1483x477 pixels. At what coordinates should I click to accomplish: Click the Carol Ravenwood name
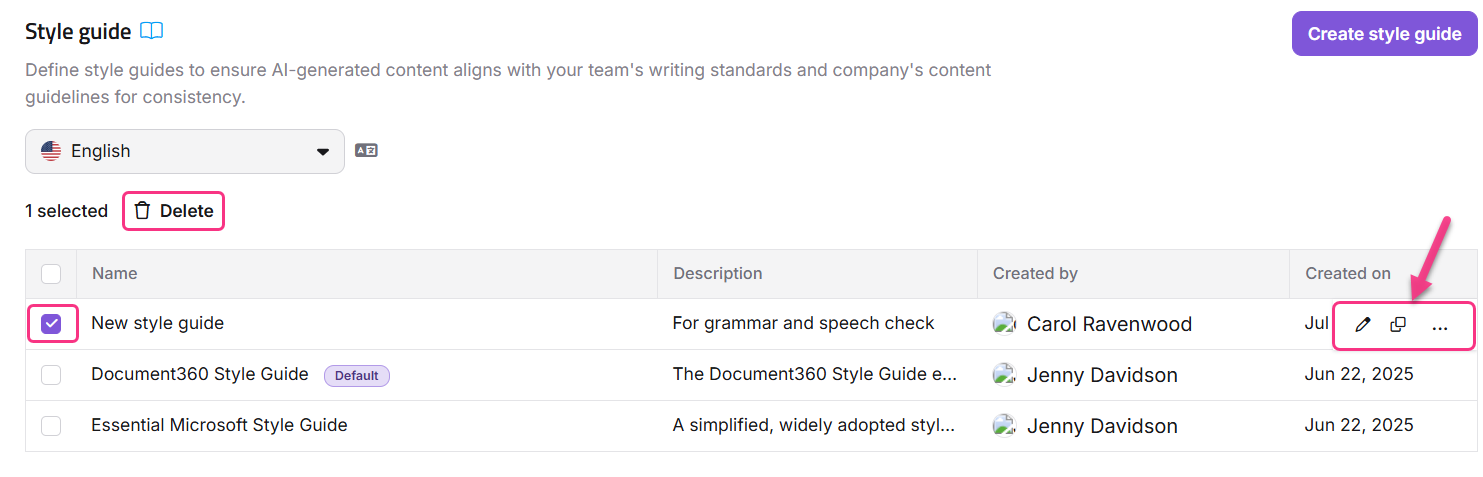point(1109,324)
